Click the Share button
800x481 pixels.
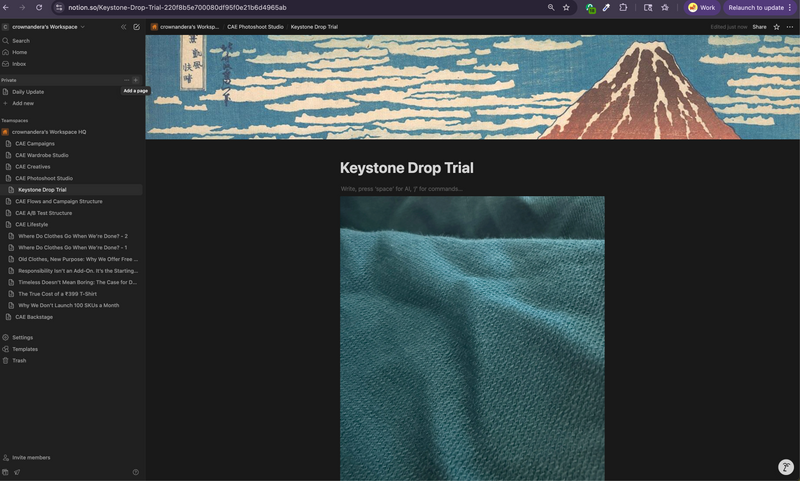(x=759, y=27)
